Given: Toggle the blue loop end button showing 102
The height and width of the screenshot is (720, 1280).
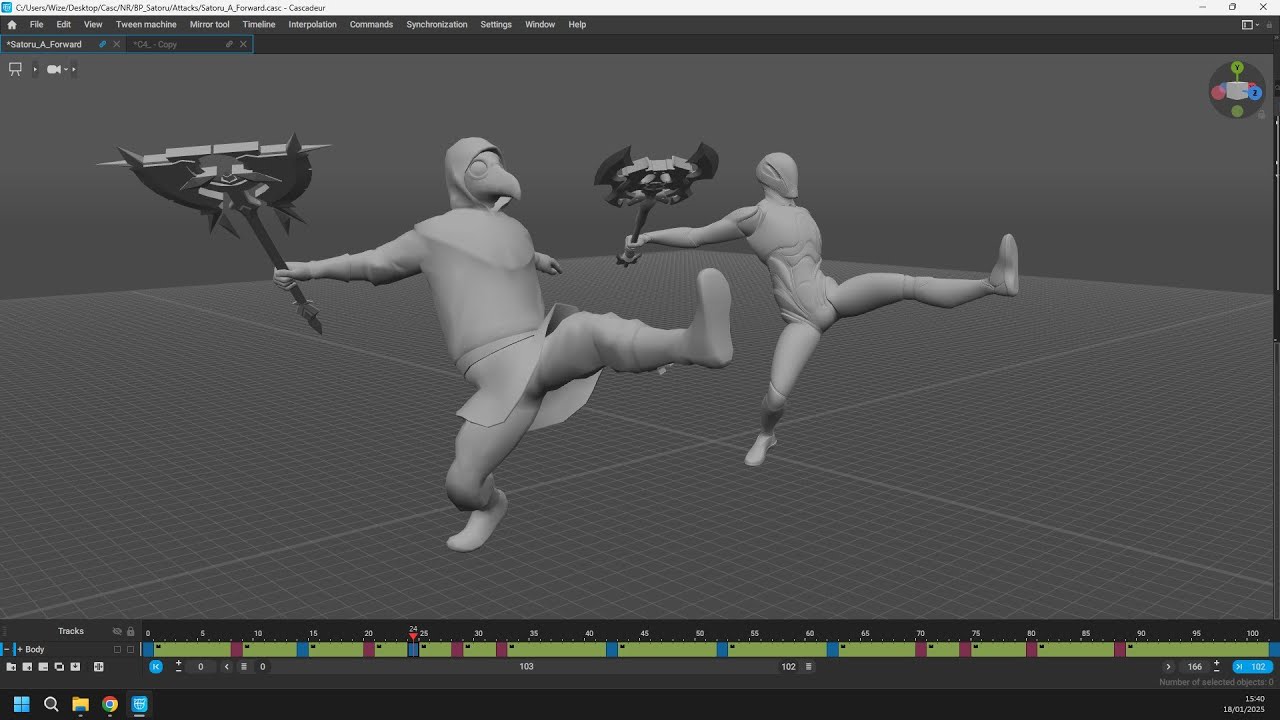Looking at the screenshot, I should (x=1253, y=667).
